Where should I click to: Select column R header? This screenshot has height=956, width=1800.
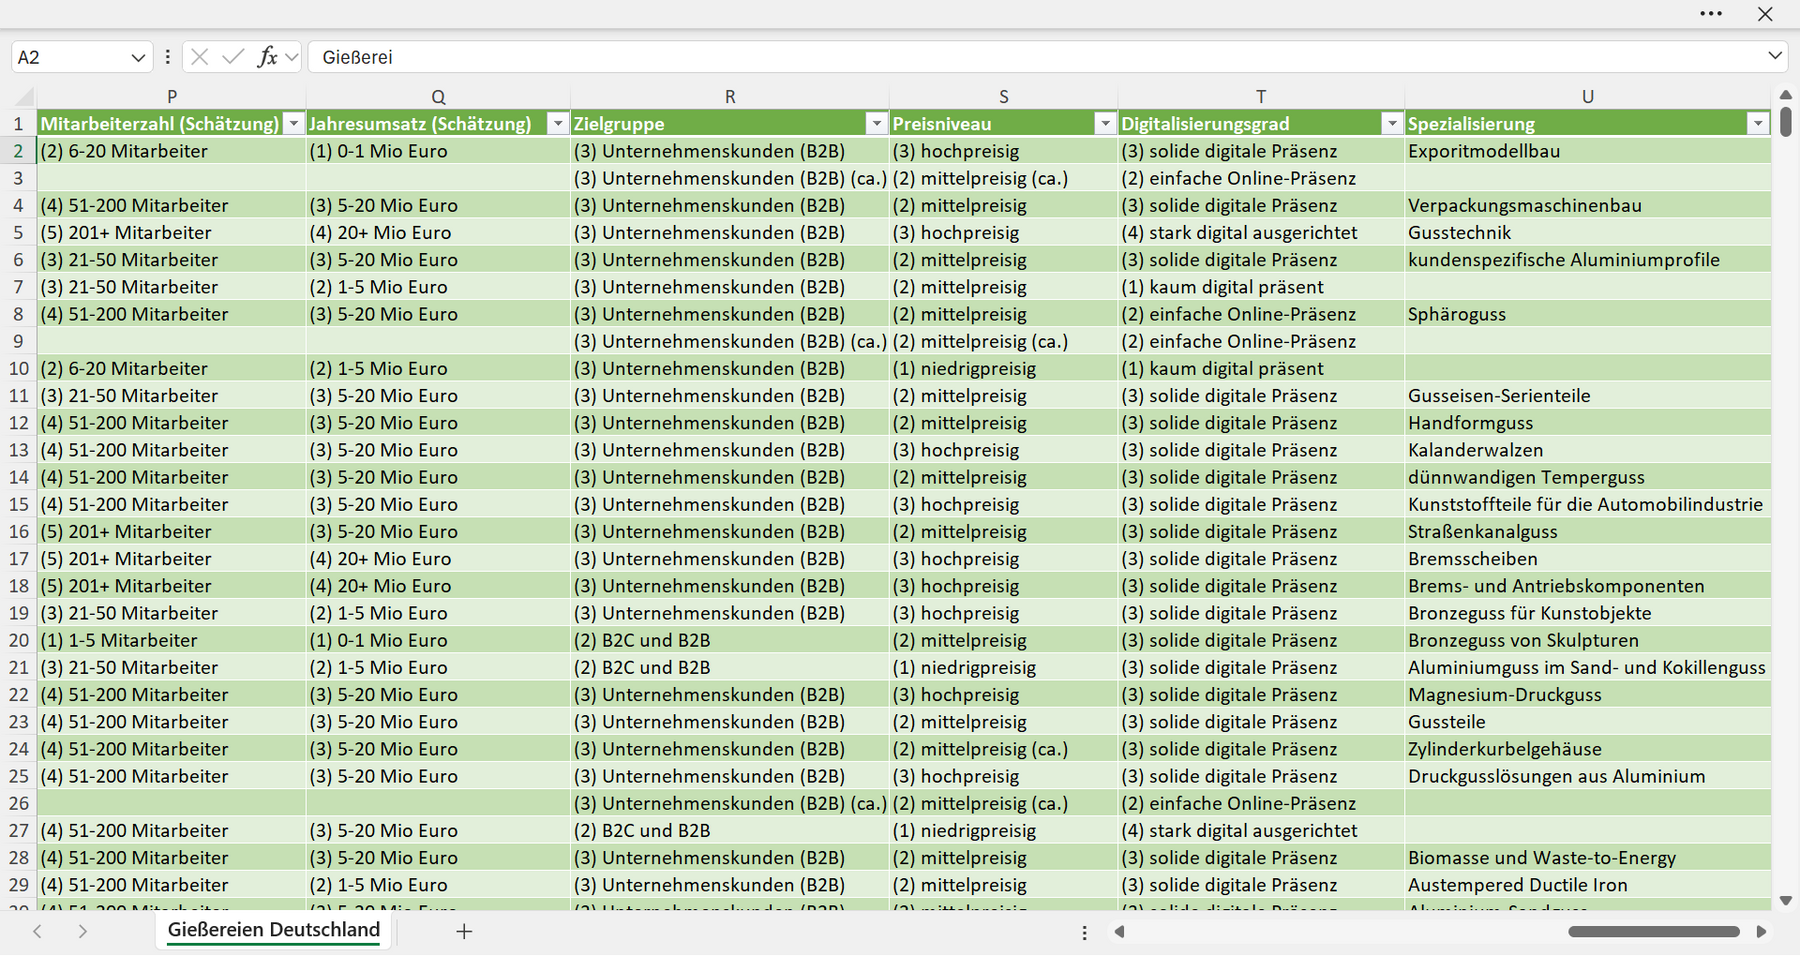(x=730, y=97)
